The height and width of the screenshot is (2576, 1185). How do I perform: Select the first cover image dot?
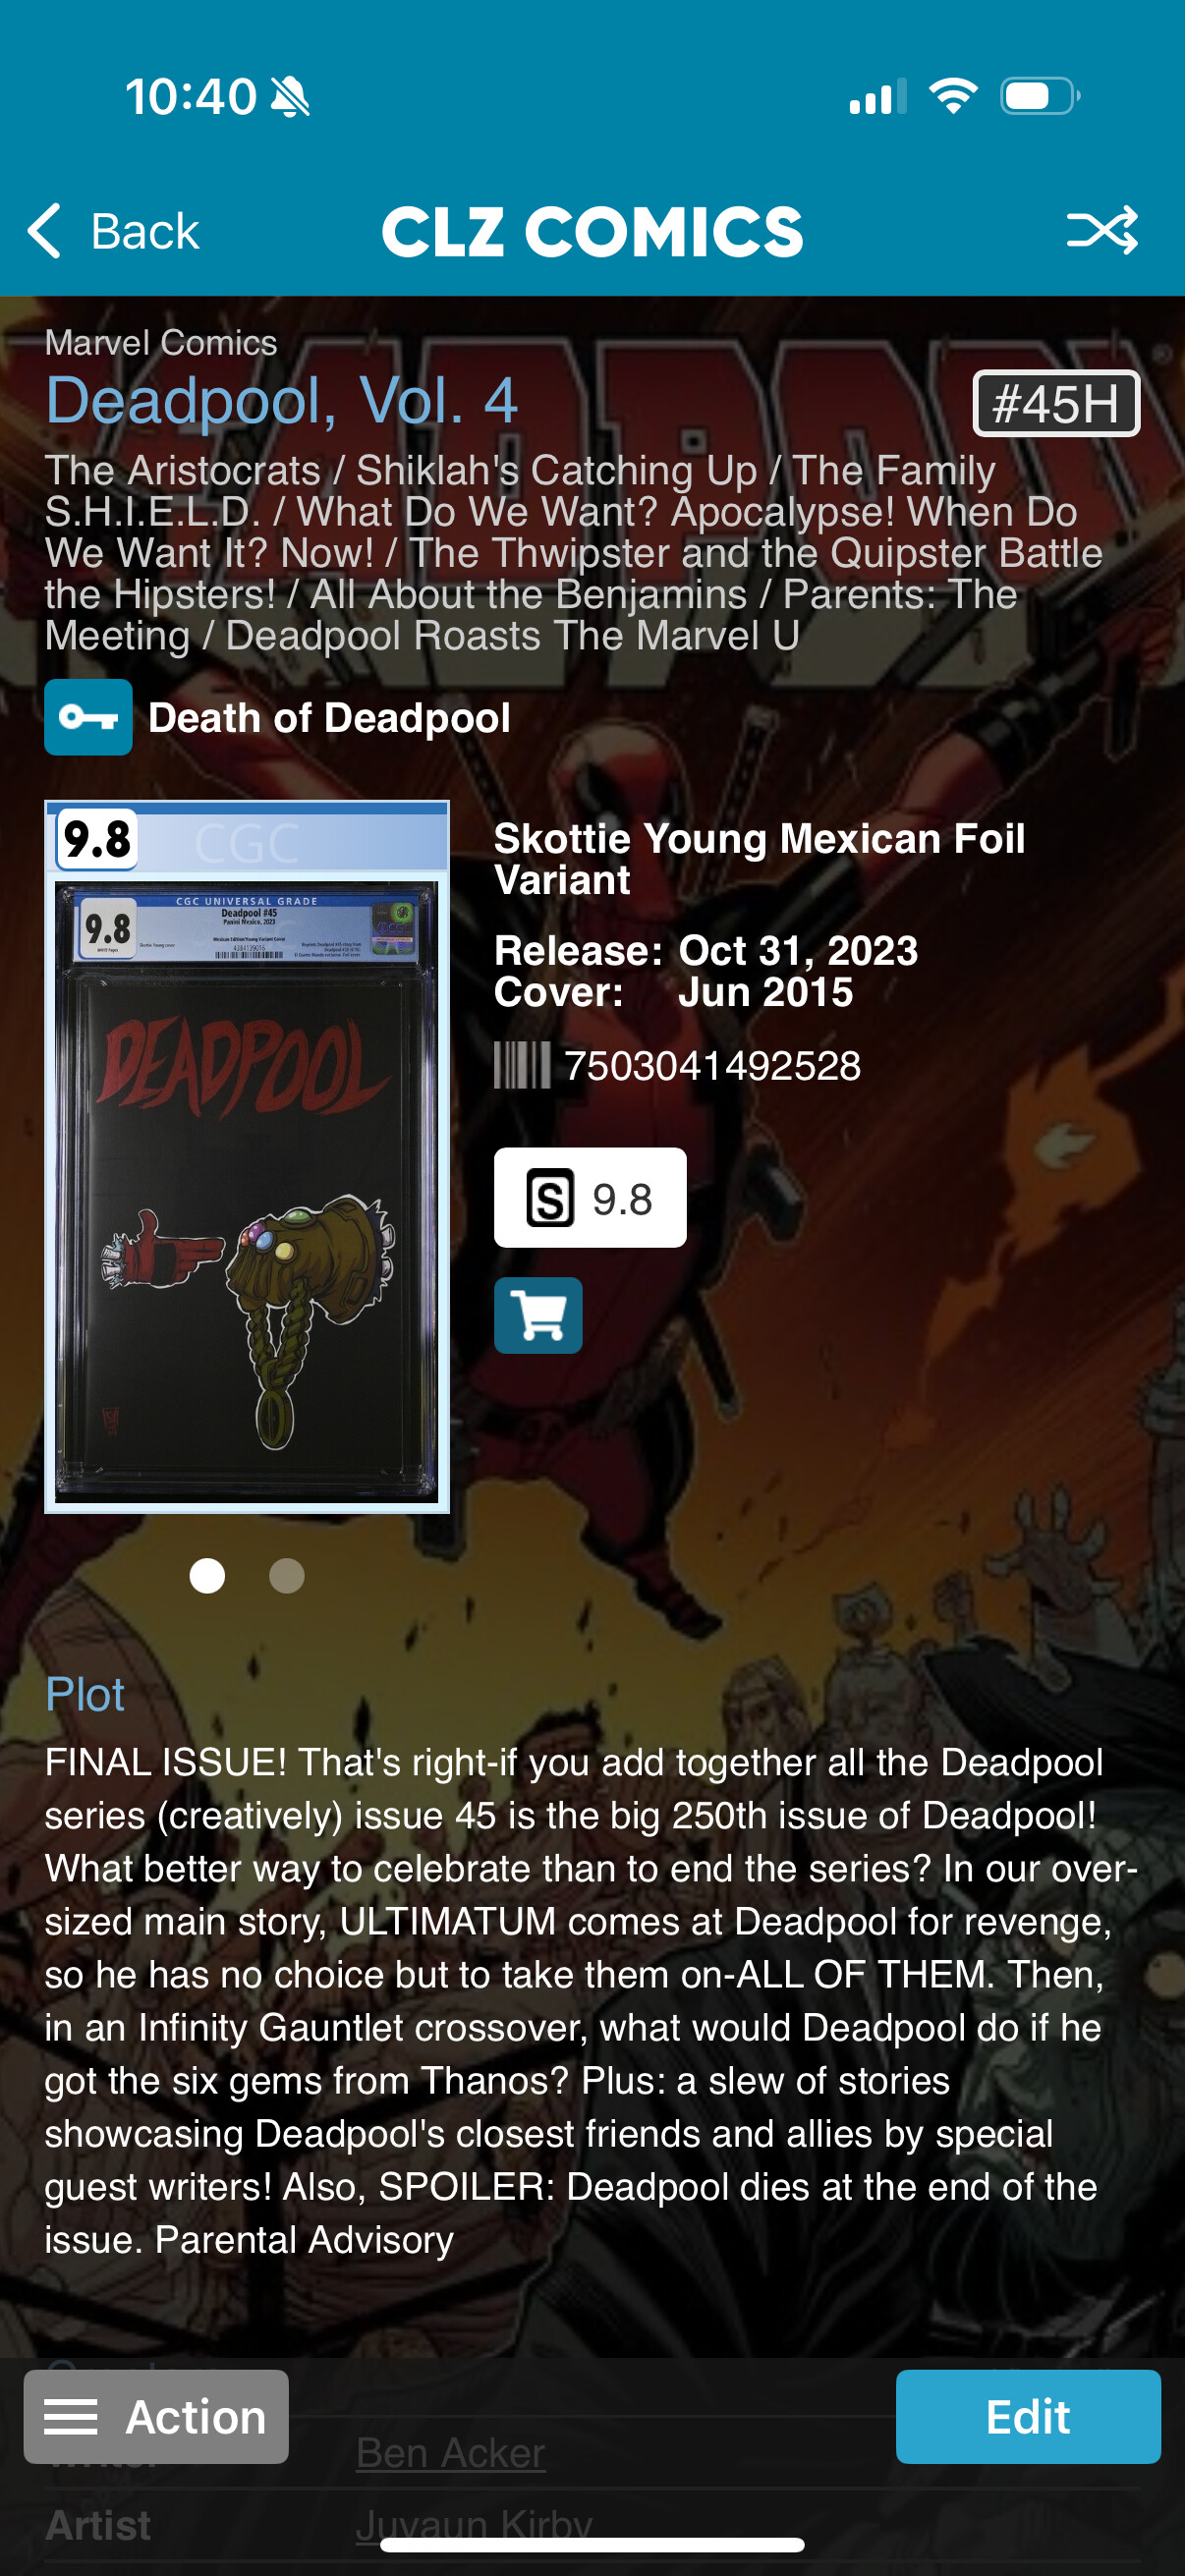(207, 1575)
